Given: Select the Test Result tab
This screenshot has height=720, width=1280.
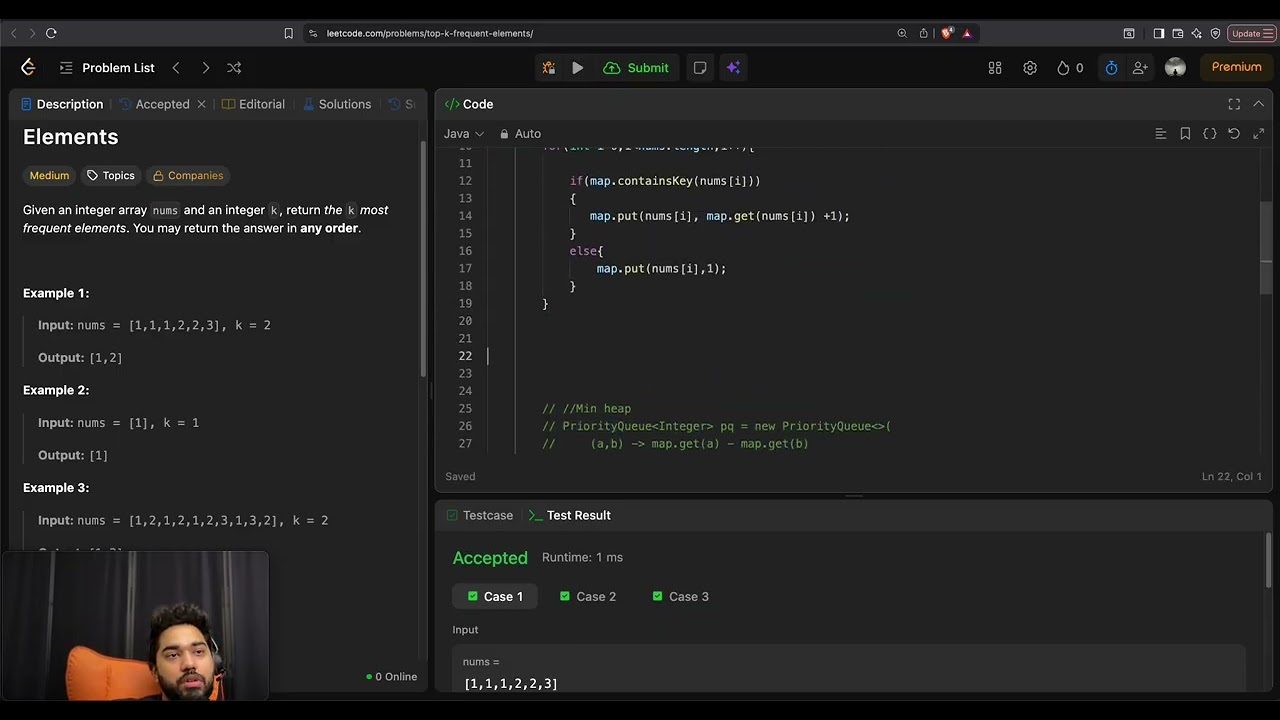Looking at the screenshot, I should [x=569, y=515].
